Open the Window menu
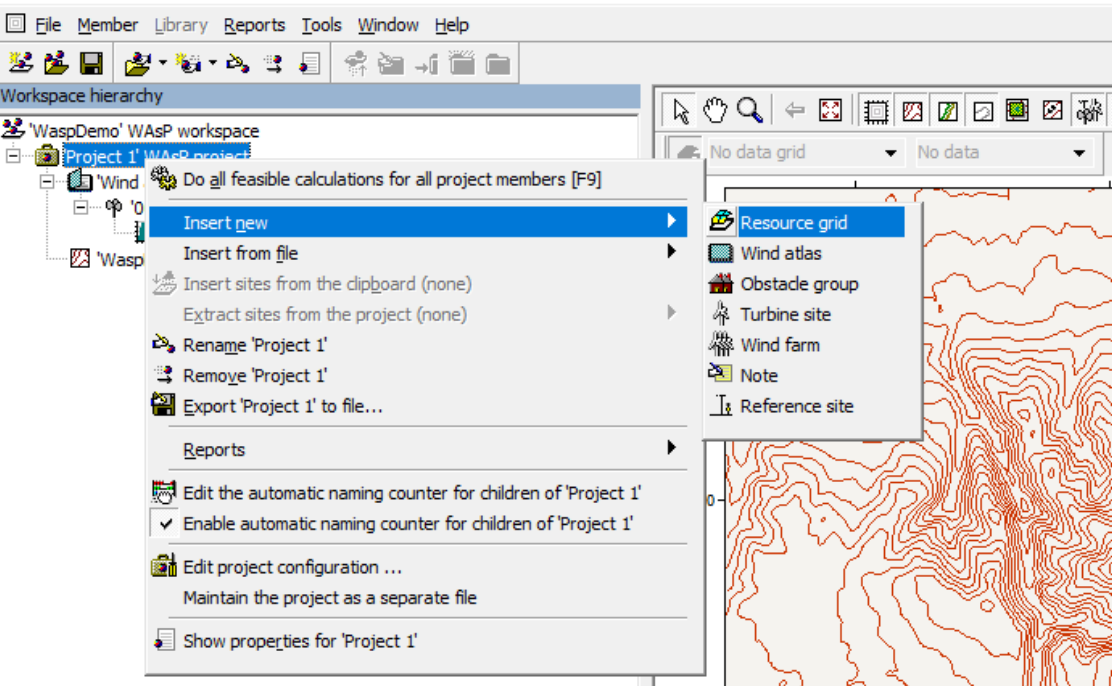 [x=388, y=25]
